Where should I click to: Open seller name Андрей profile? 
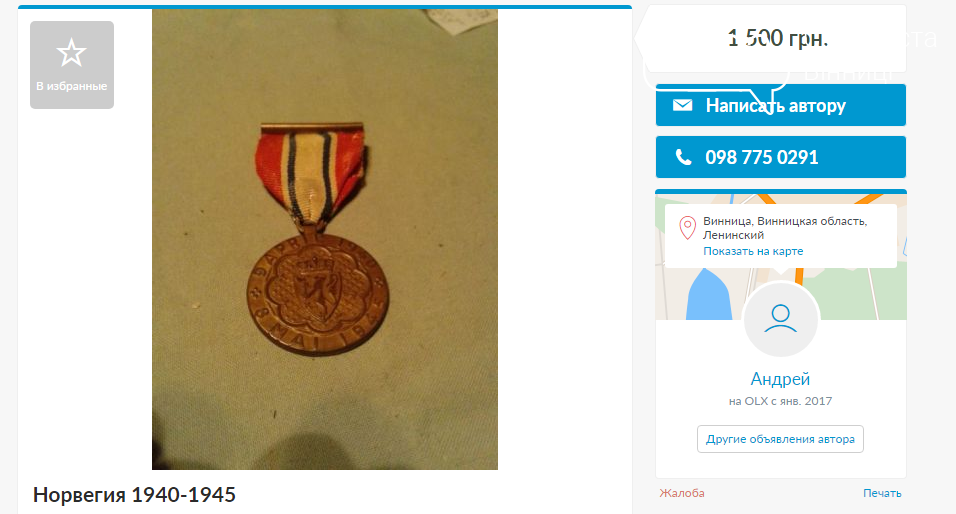pyautogui.click(x=780, y=379)
